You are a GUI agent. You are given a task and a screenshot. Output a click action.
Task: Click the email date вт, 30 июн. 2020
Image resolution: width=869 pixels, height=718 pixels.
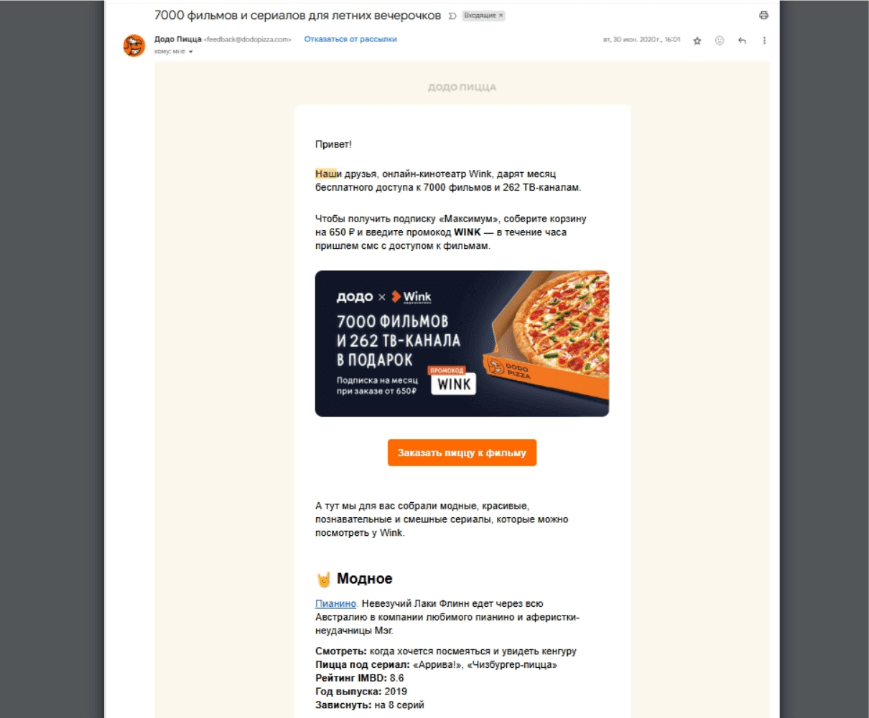[641, 40]
